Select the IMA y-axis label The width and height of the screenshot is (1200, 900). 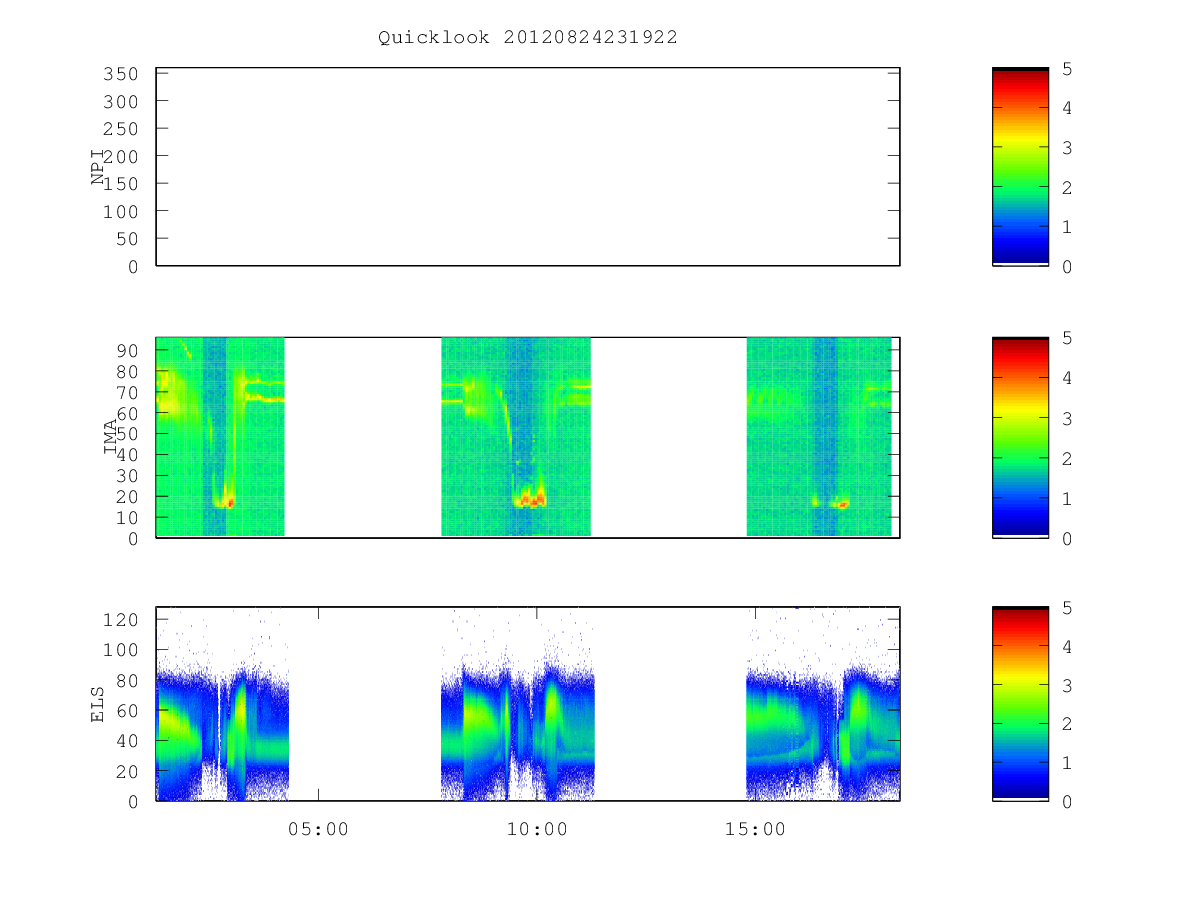[112, 437]
